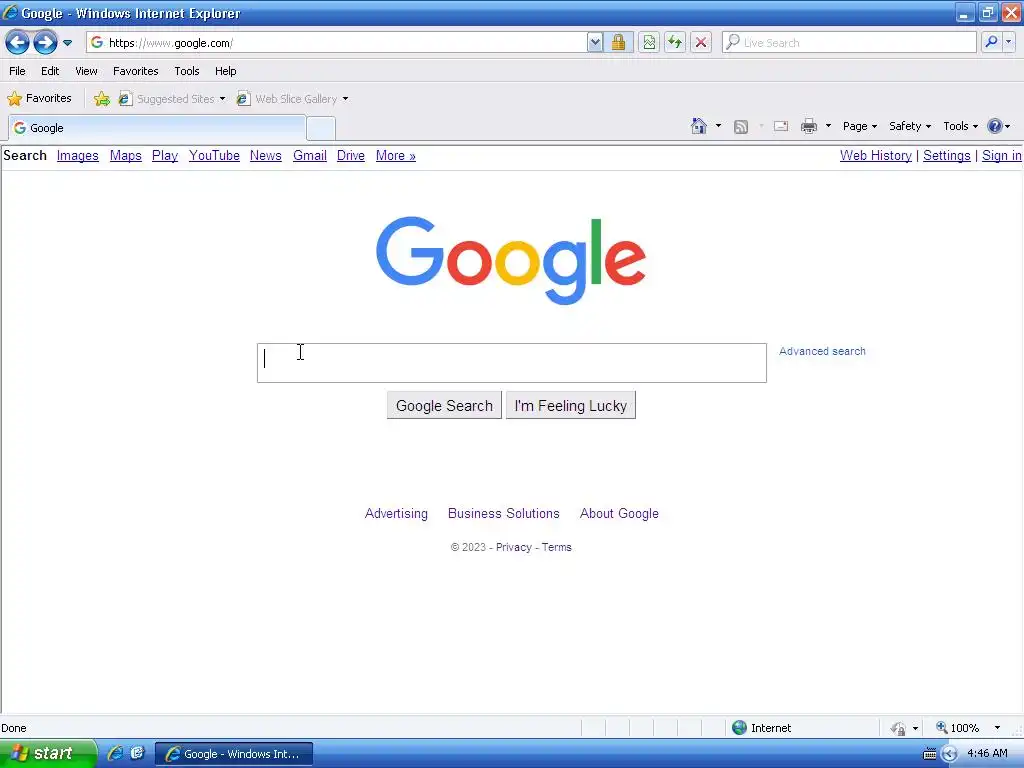Expand the Print options dropdown arrow
Screen dimensions: 1024x768
click(828, 126)
